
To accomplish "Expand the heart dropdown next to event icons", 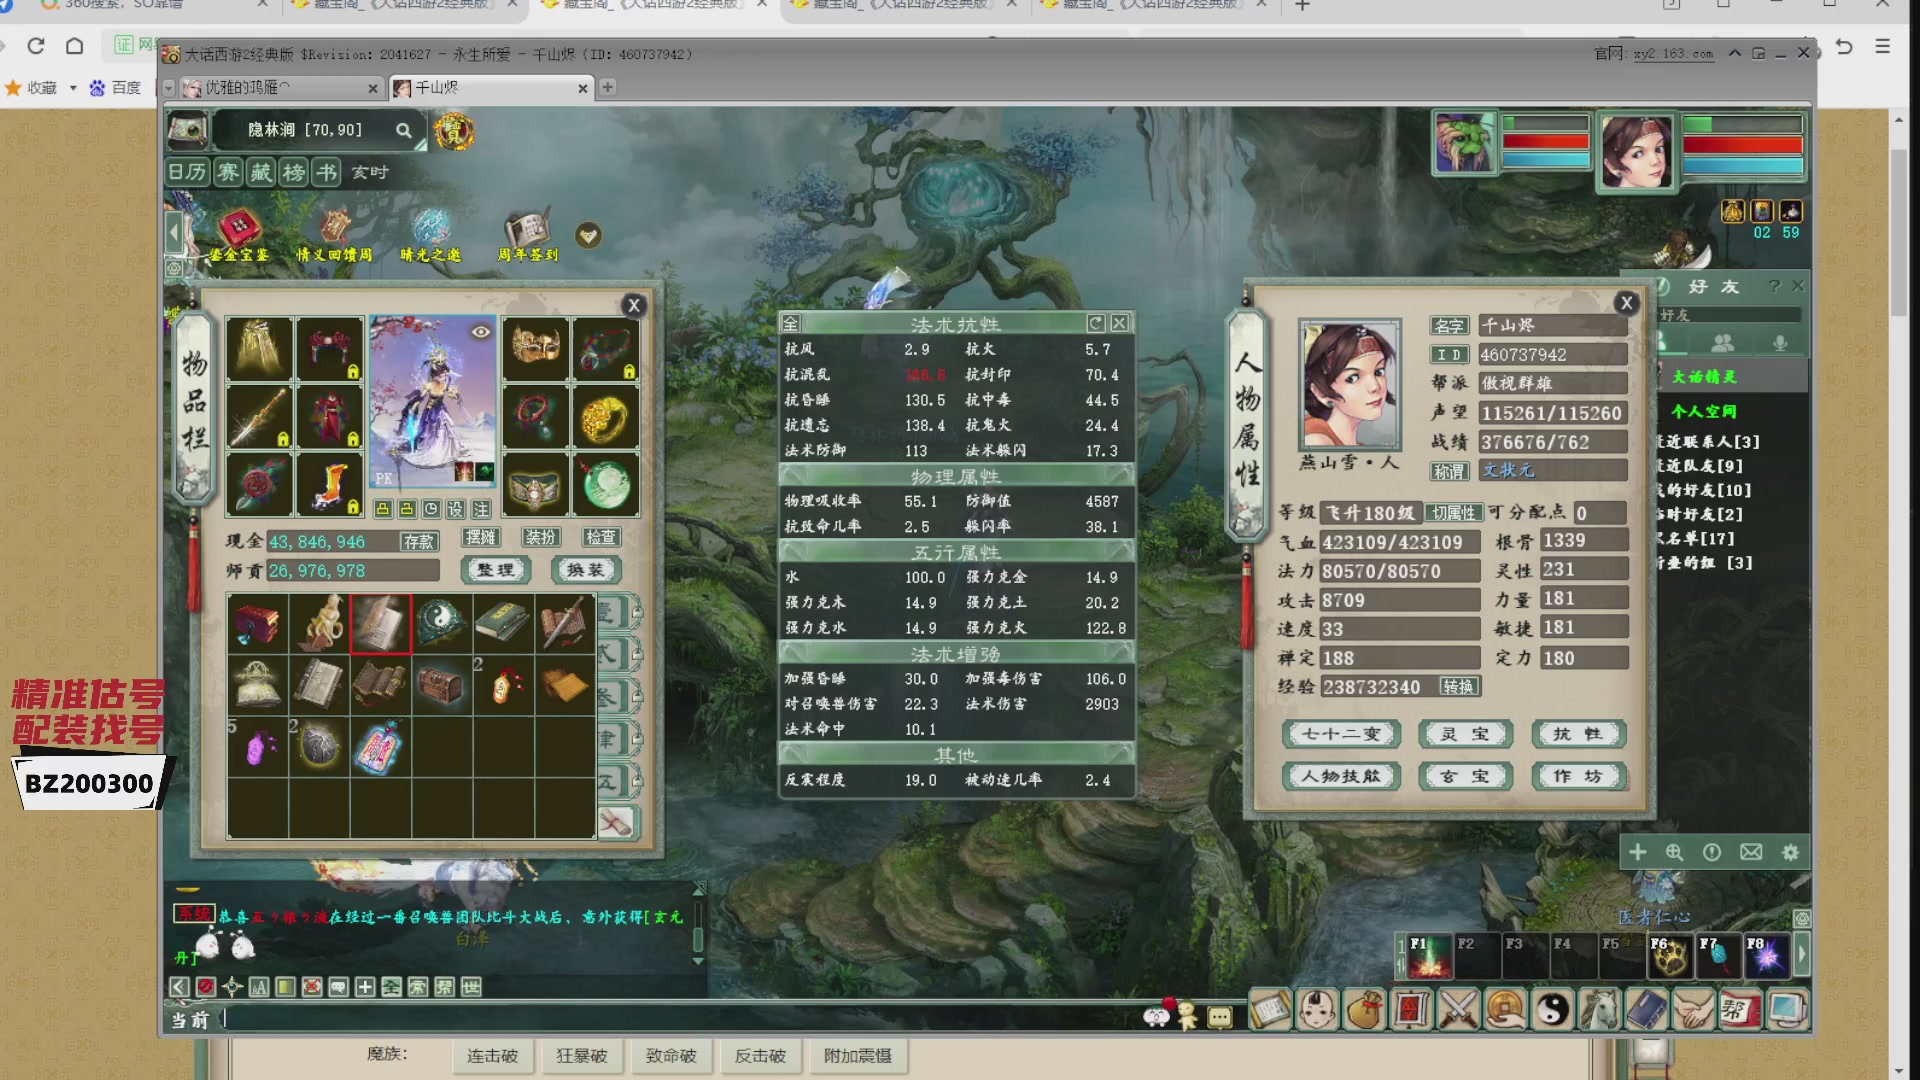I will pyautogui.click(x=588, y=236).
